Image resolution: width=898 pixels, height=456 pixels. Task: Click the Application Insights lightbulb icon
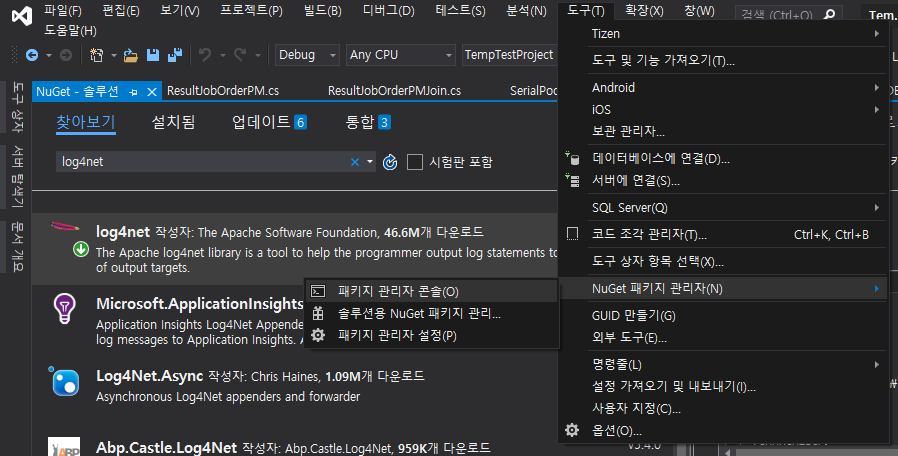(x=64, y=308)
